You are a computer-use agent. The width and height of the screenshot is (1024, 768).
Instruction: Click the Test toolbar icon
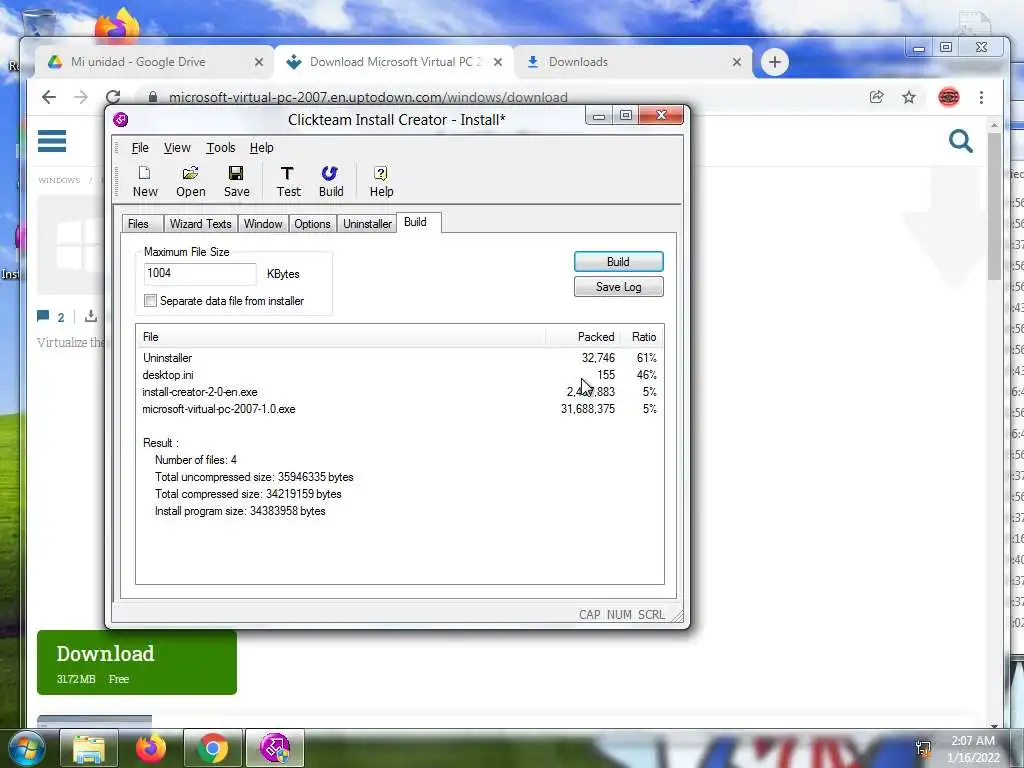(x=288, y=182)
